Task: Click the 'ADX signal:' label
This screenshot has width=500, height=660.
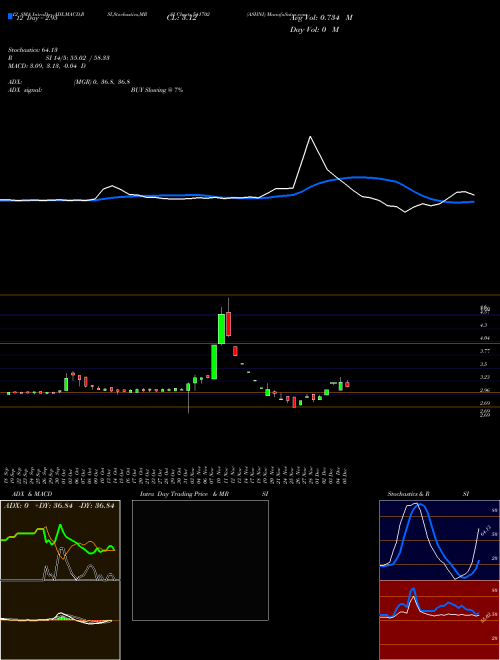Action: [25, 90]
